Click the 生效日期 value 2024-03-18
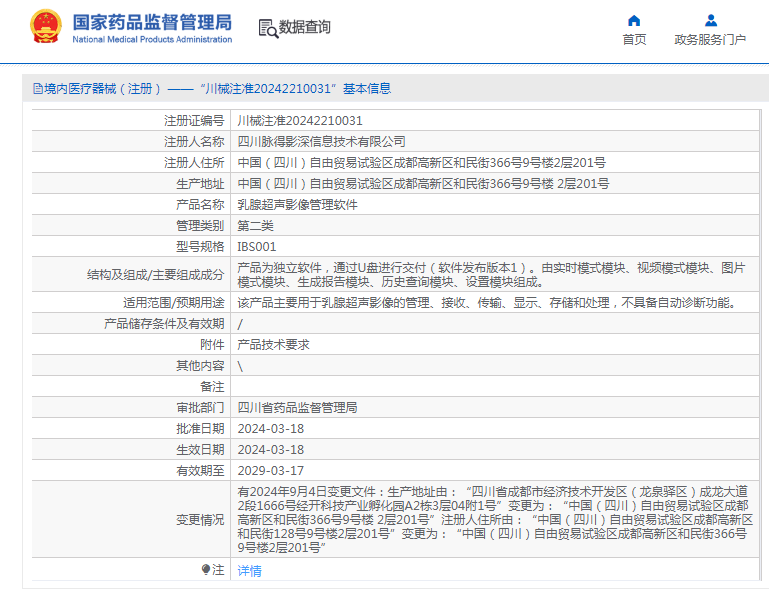This screenshot has width=769, height=597. coord(271,450)
